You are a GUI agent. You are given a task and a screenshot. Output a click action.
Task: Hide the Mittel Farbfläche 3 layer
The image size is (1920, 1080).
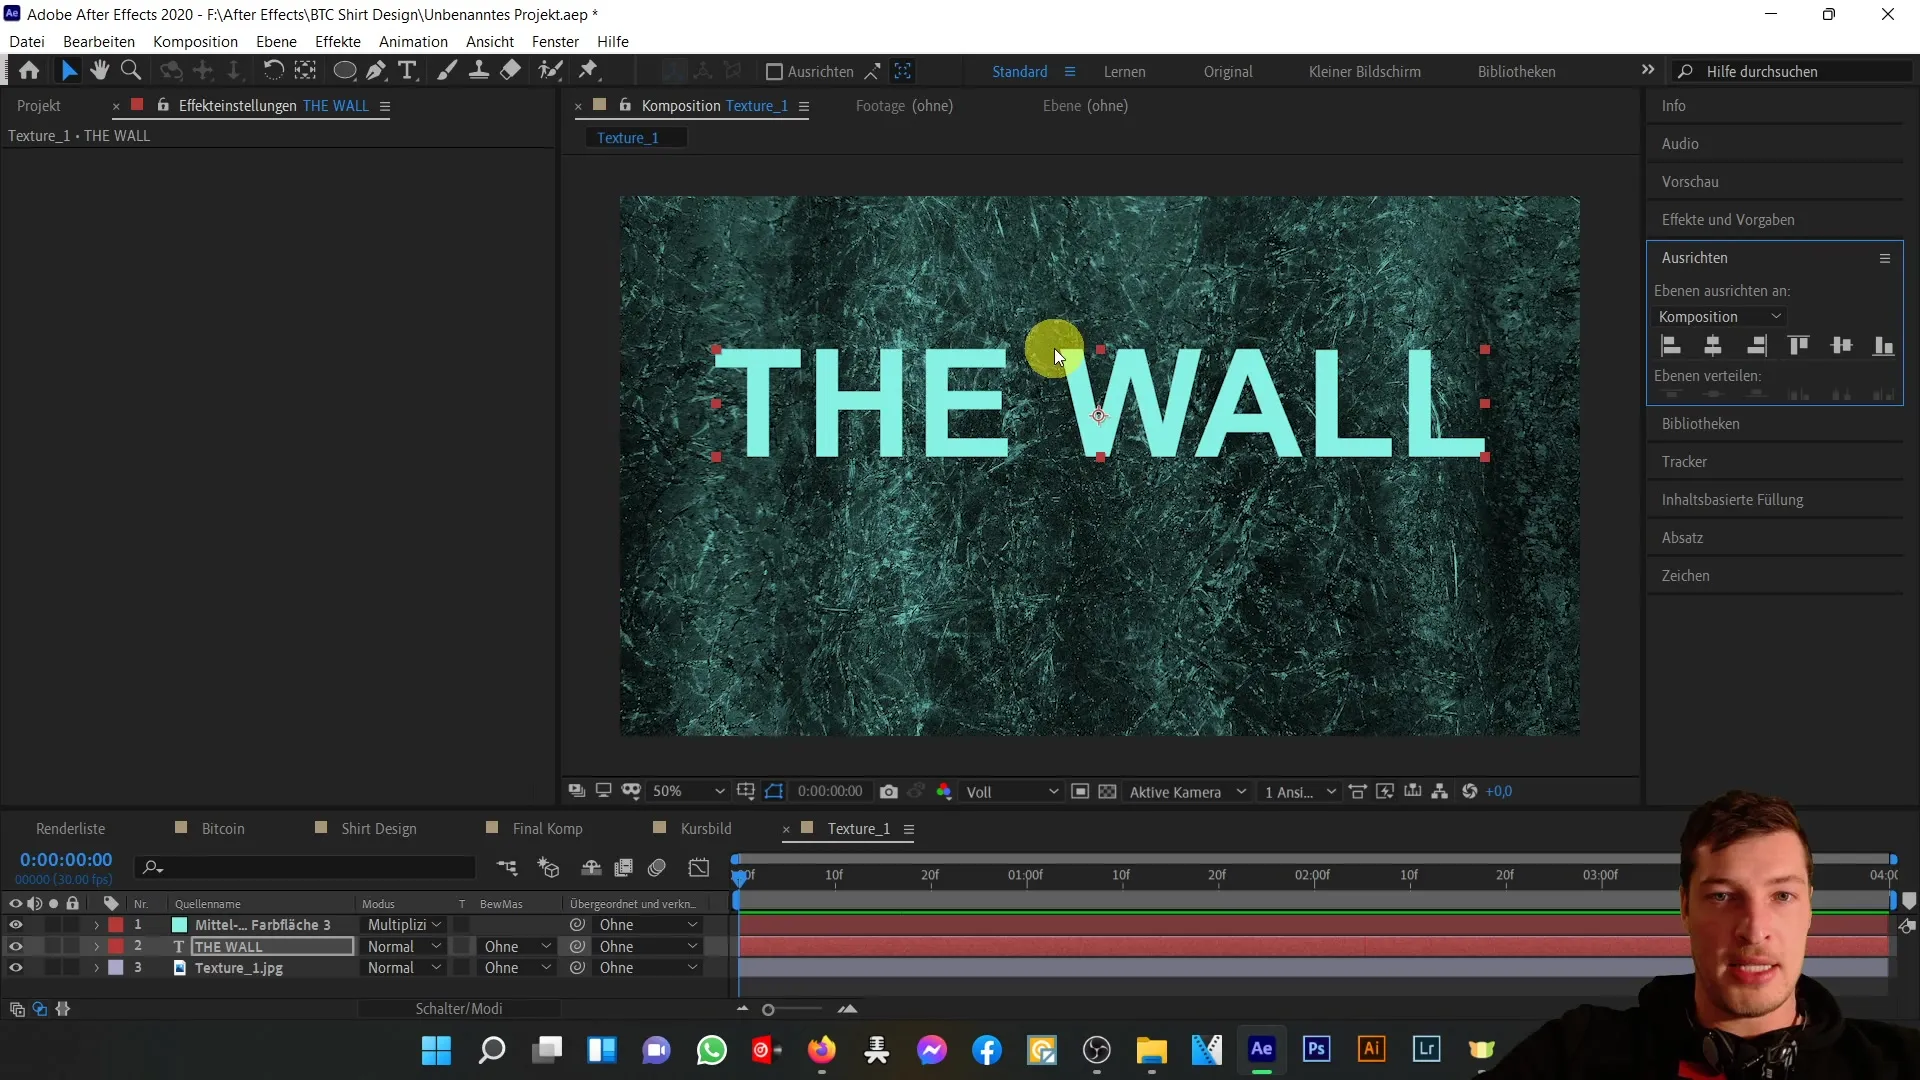coord(16,925)
